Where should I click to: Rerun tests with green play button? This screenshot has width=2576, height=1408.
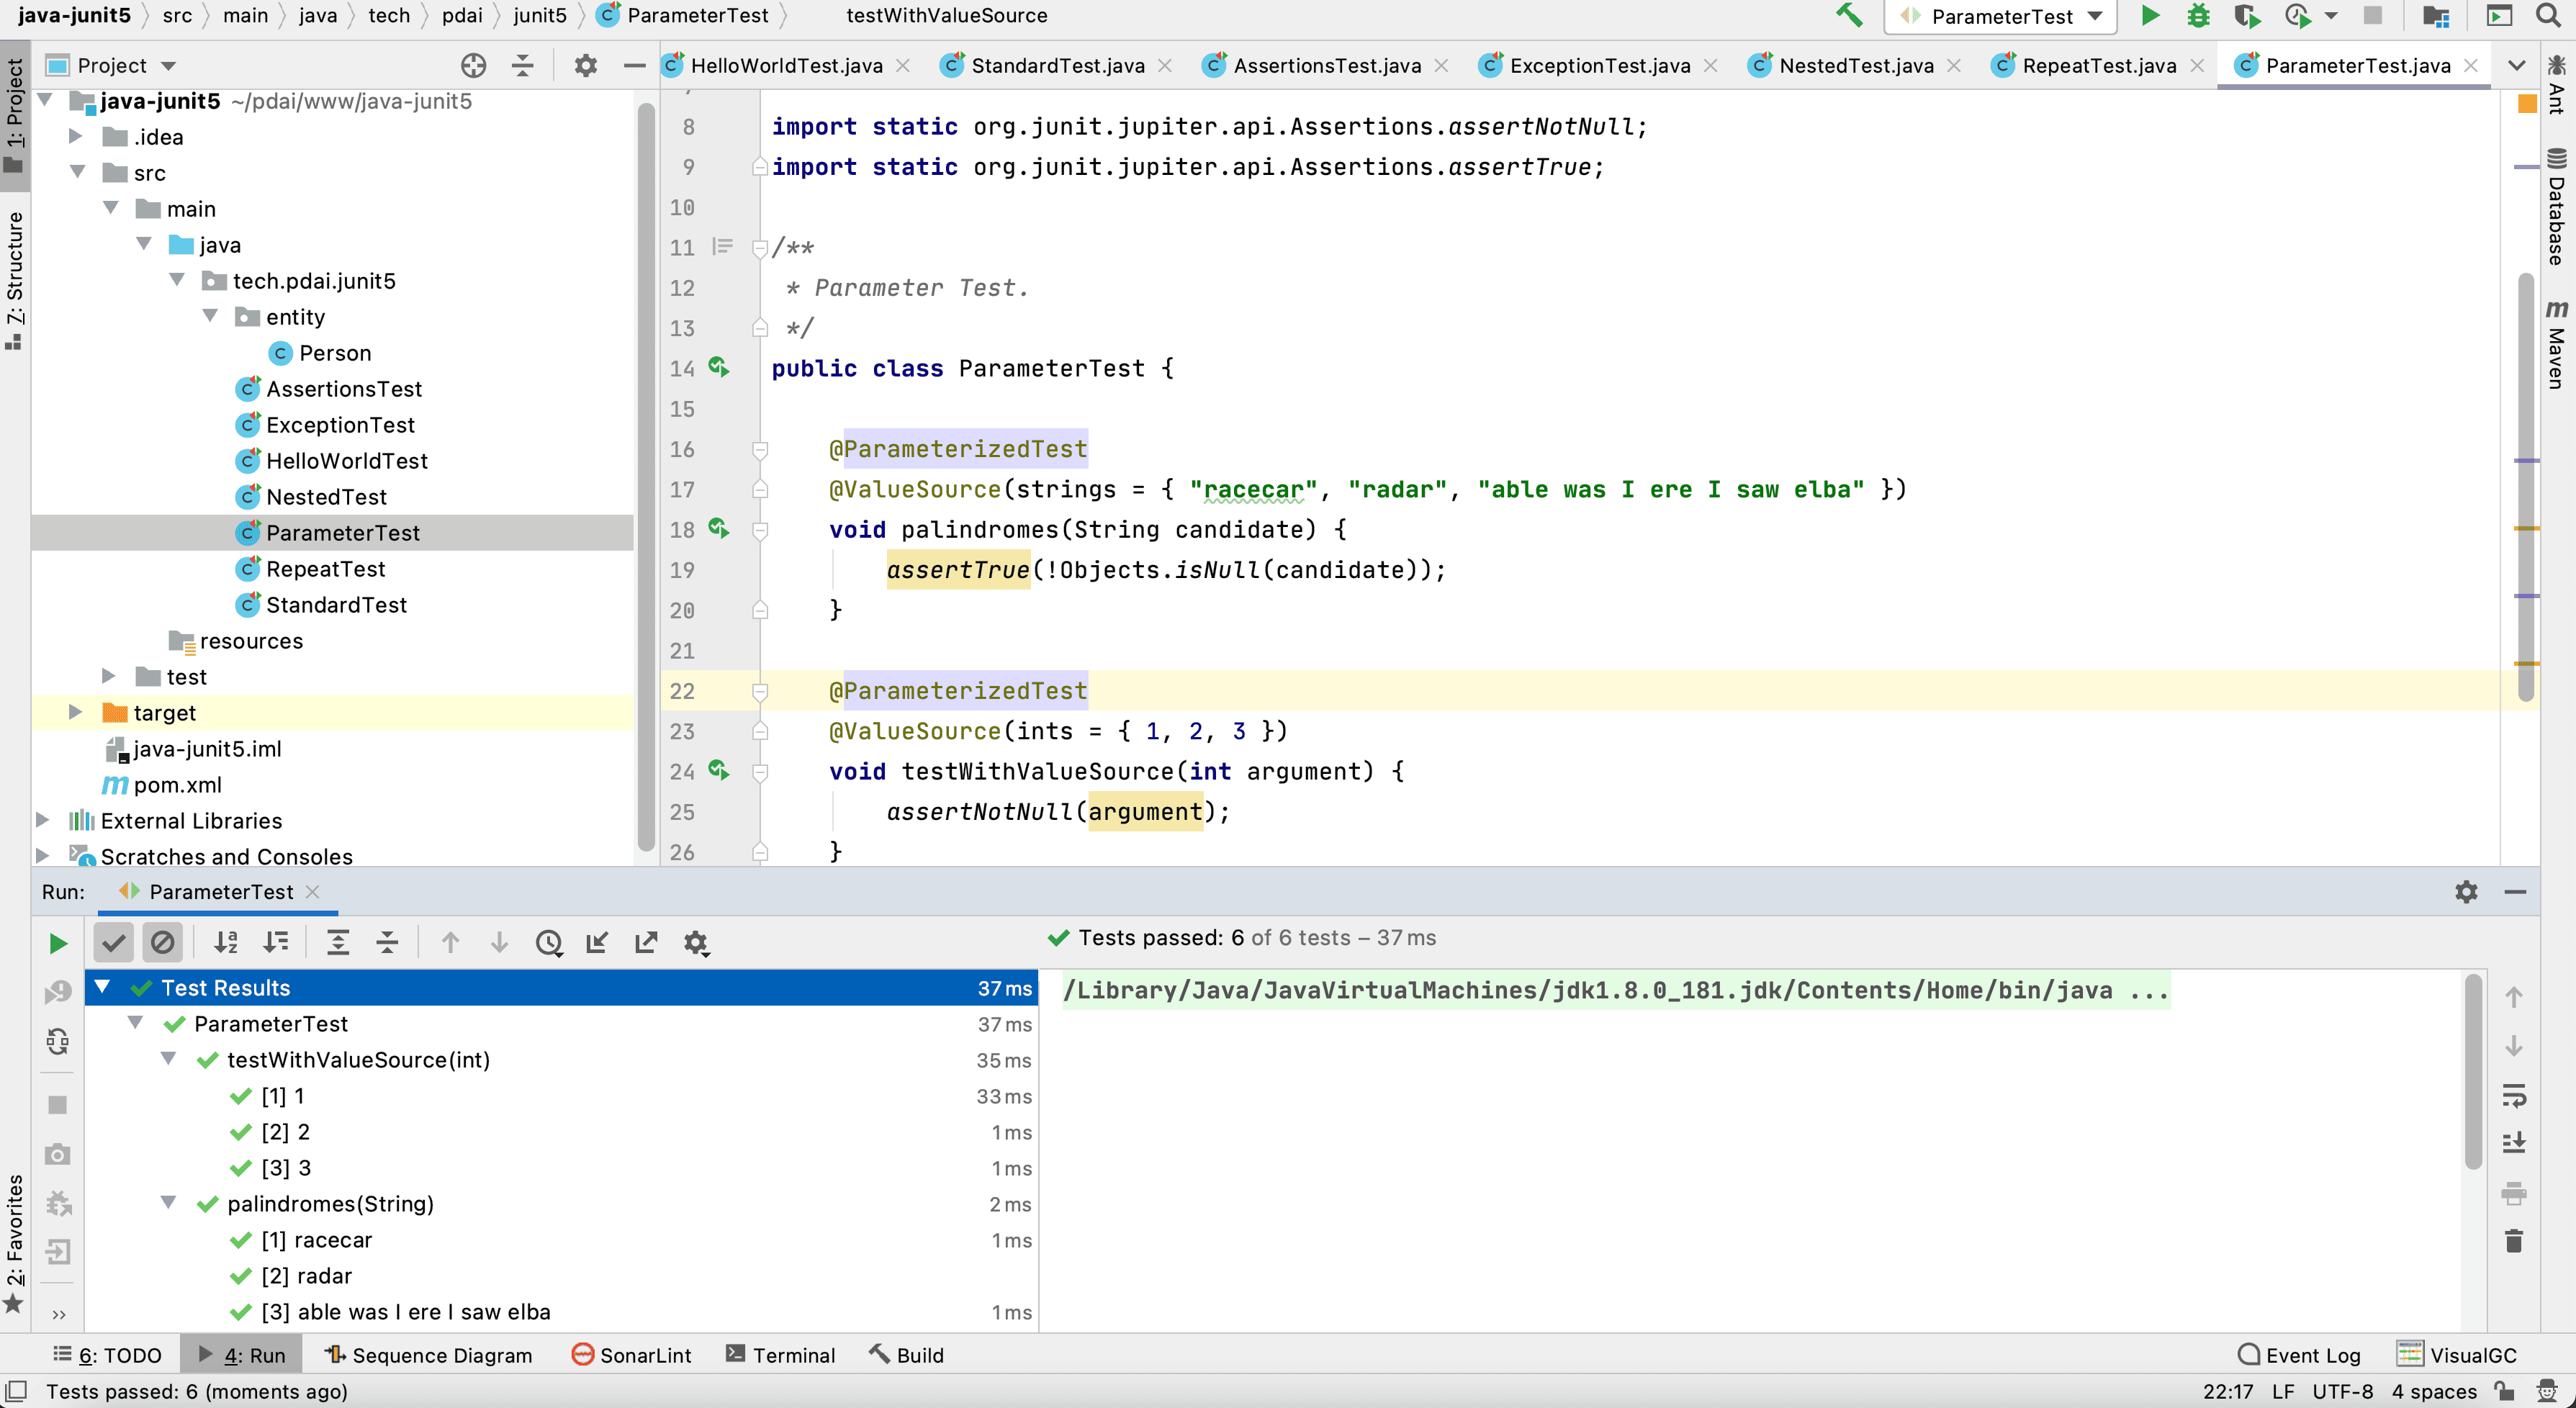click(58, 943)
